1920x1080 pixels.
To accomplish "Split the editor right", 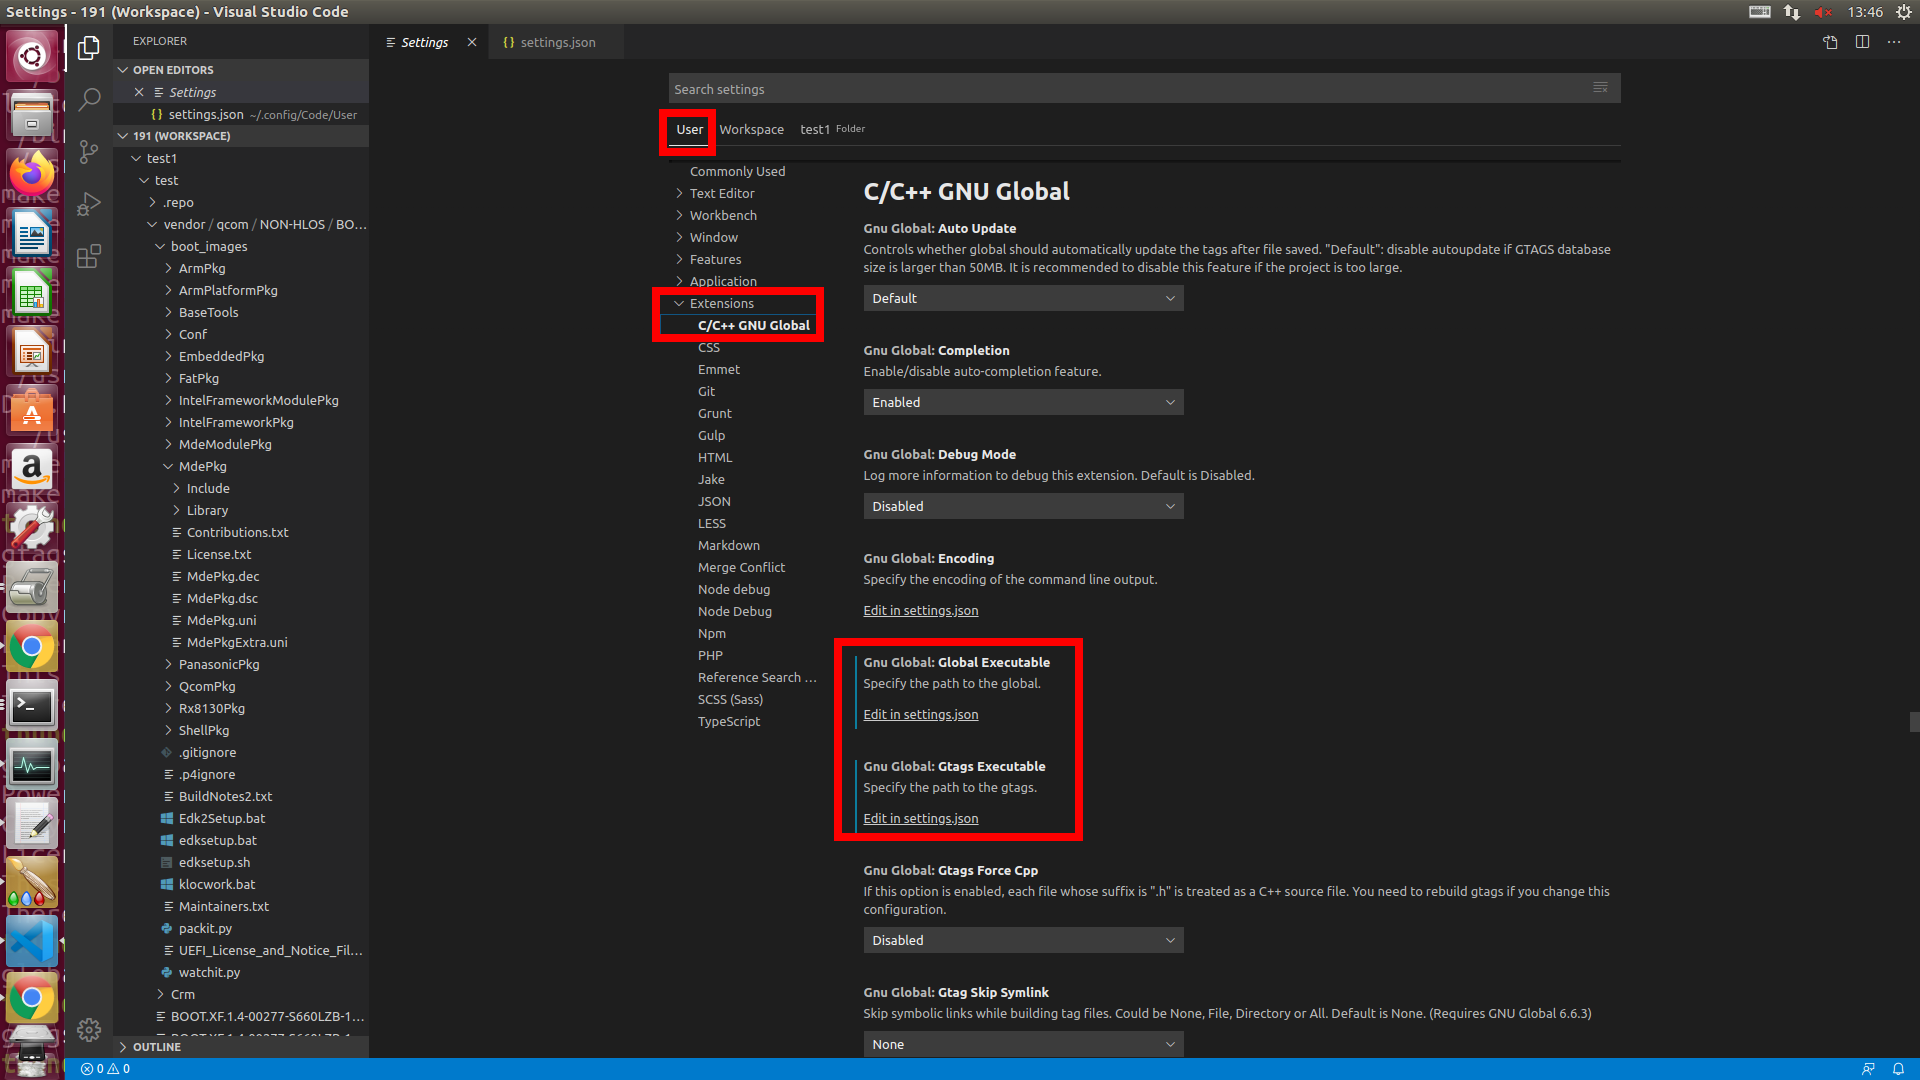I will point(1862,42).
